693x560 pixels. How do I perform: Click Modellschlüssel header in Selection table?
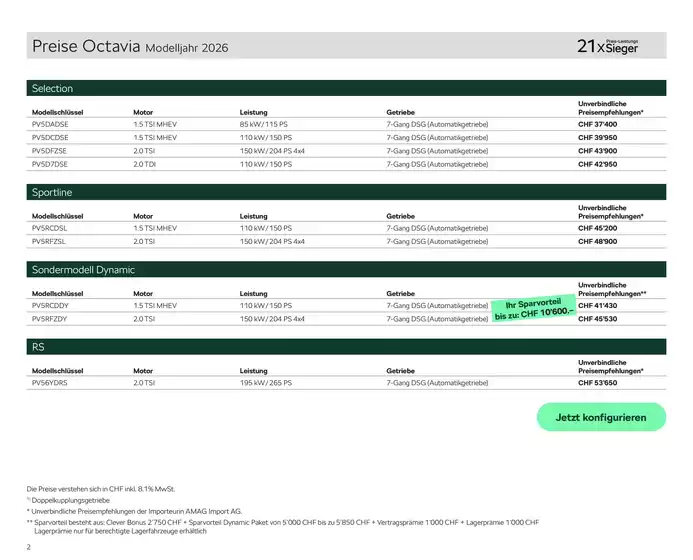57,112
